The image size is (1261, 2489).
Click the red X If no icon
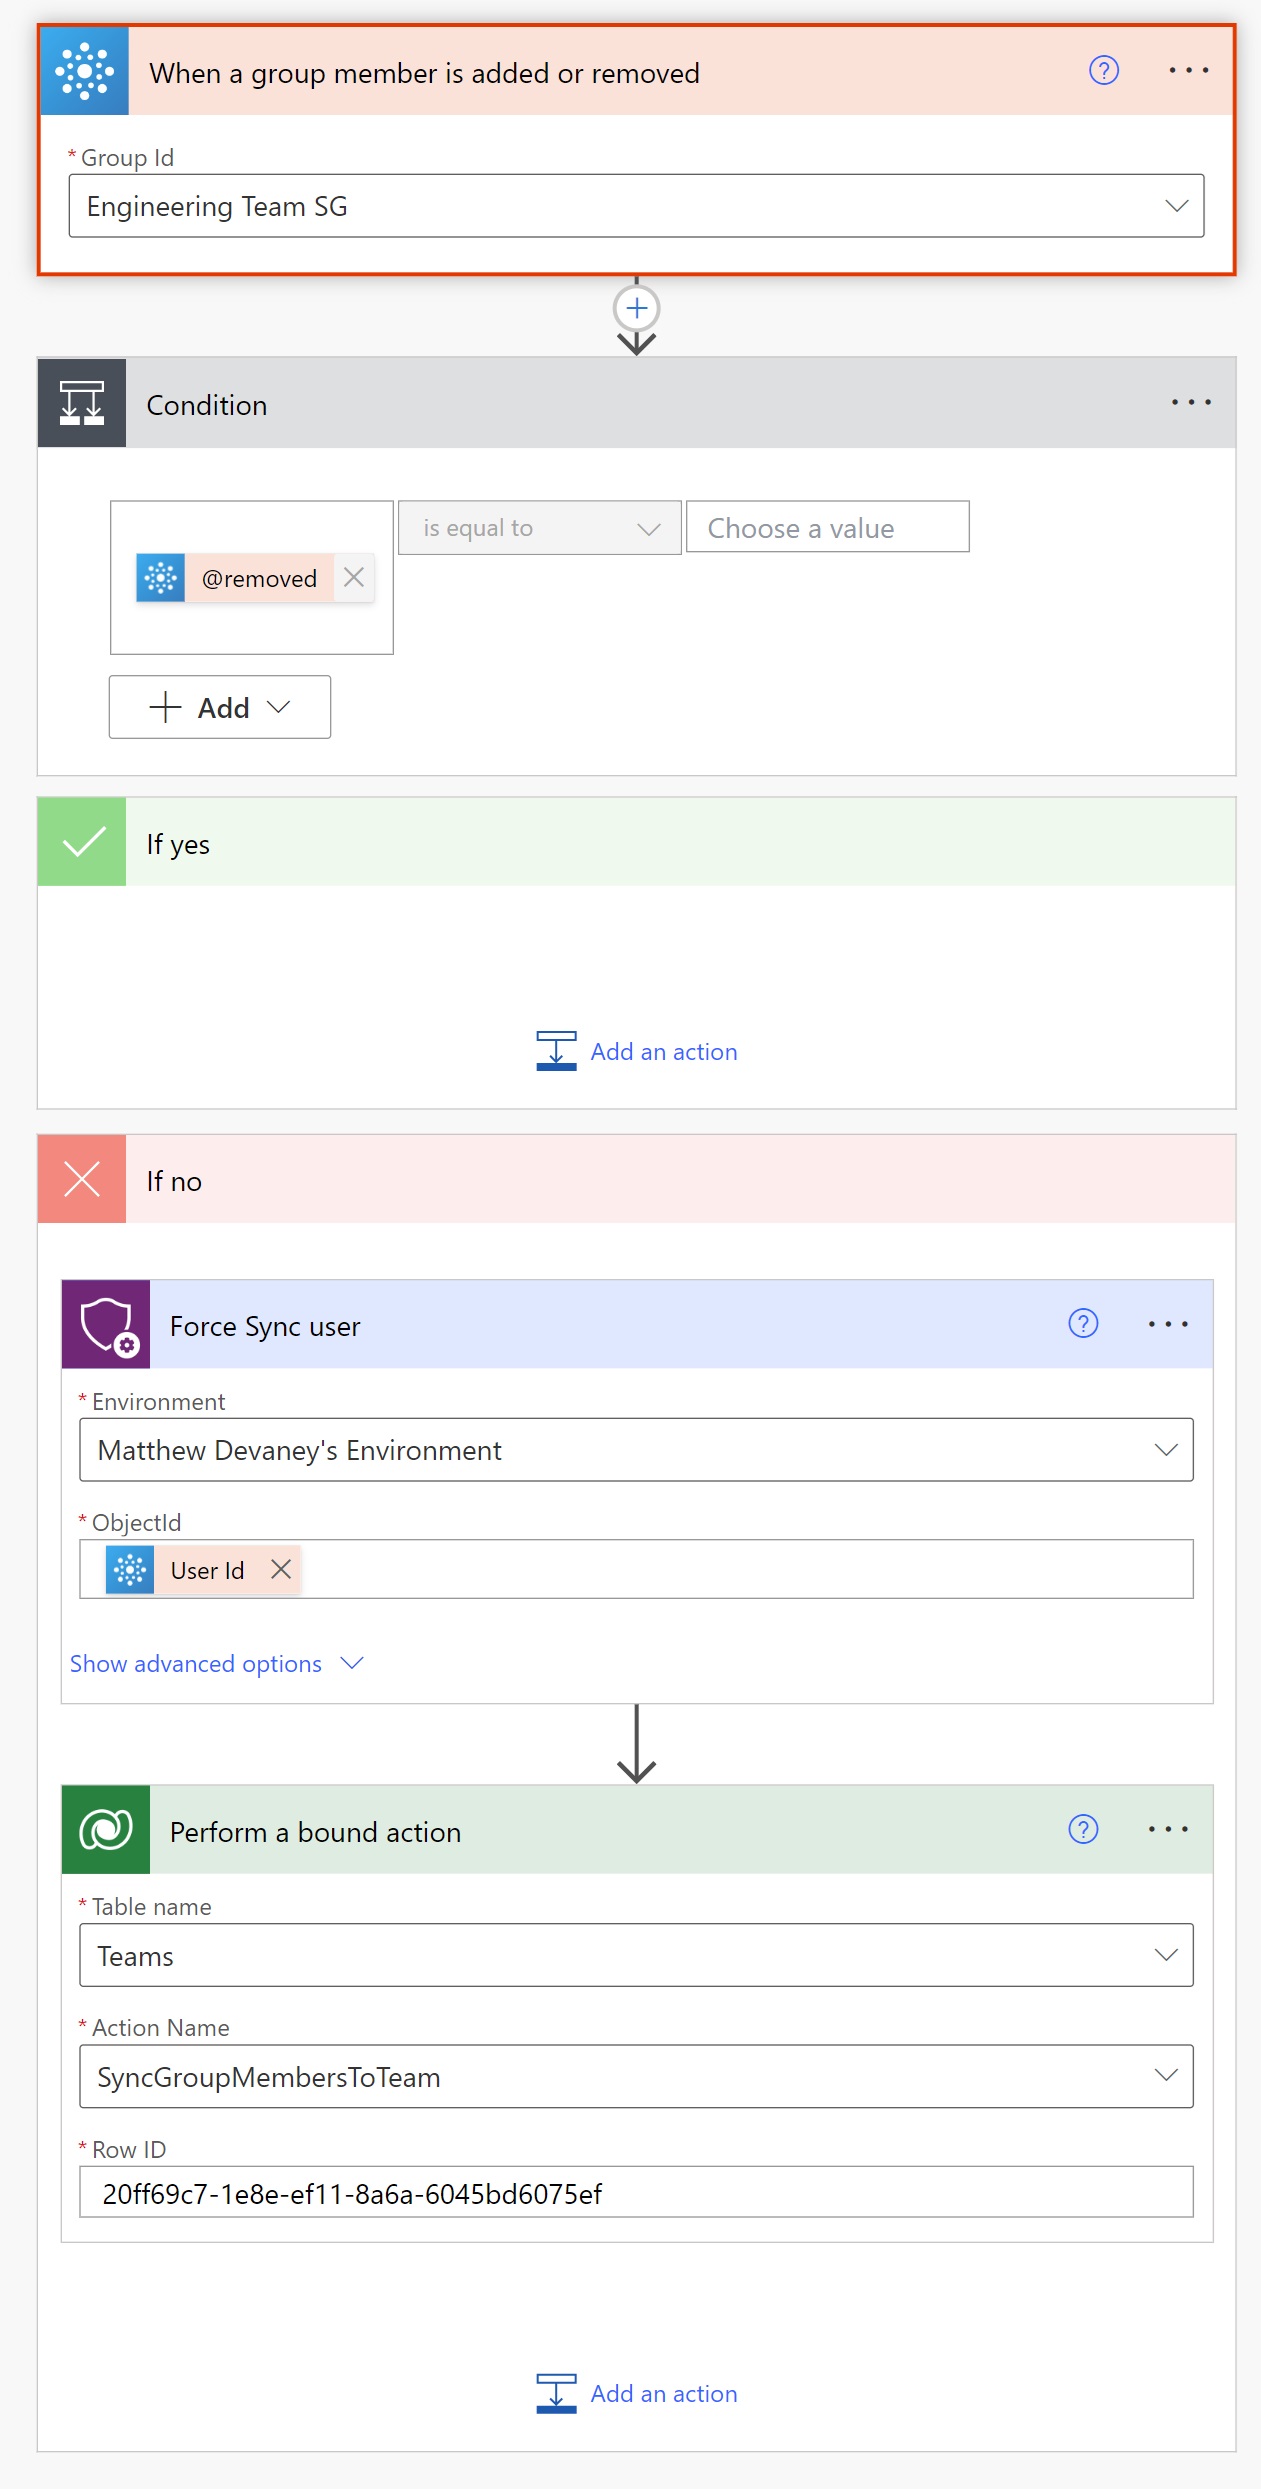(82, 1179)
